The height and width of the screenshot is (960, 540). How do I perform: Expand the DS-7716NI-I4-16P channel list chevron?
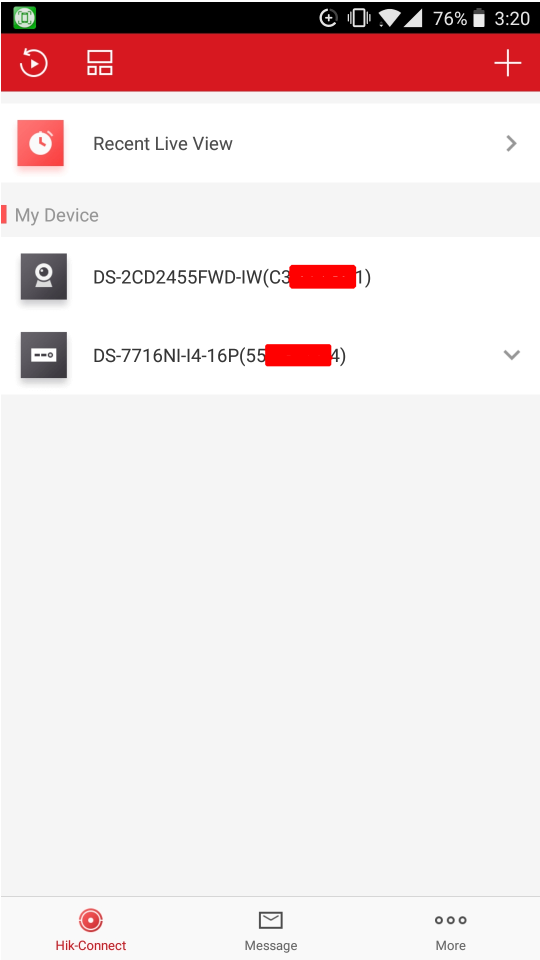point(511,354)
